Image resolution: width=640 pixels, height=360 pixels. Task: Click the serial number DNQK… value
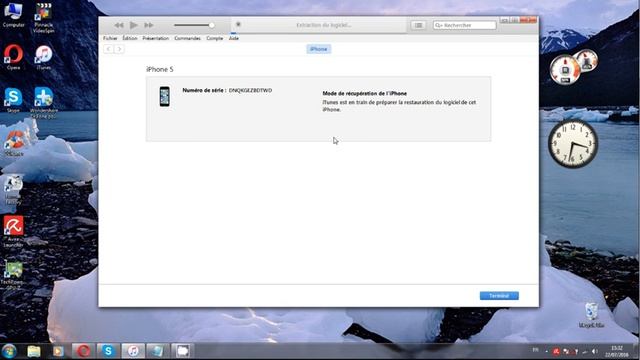click(x=250, y=90)
